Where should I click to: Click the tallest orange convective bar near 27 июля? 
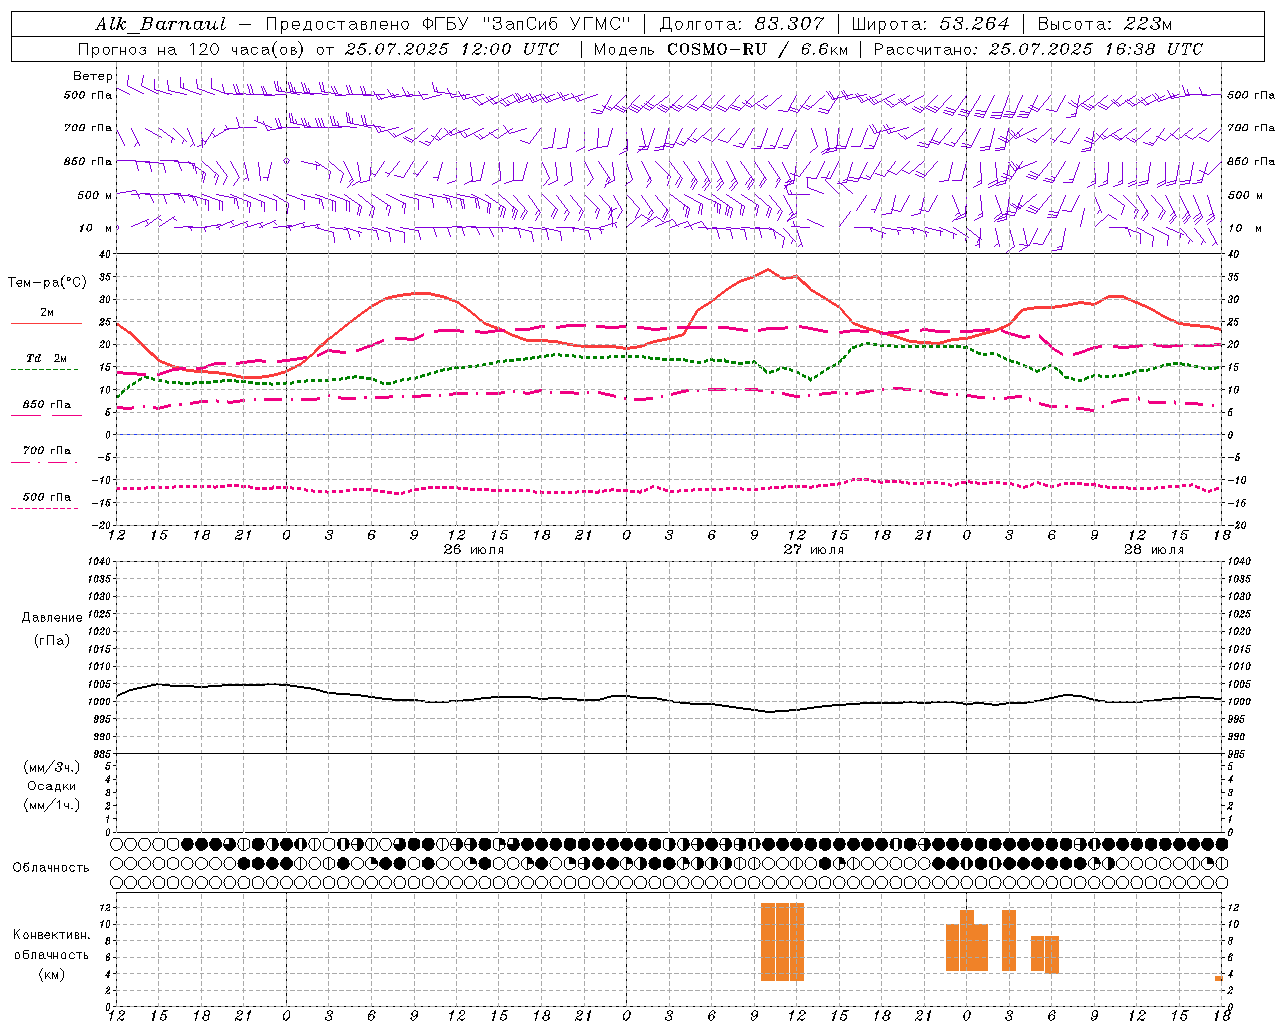(x=782, y=942)
